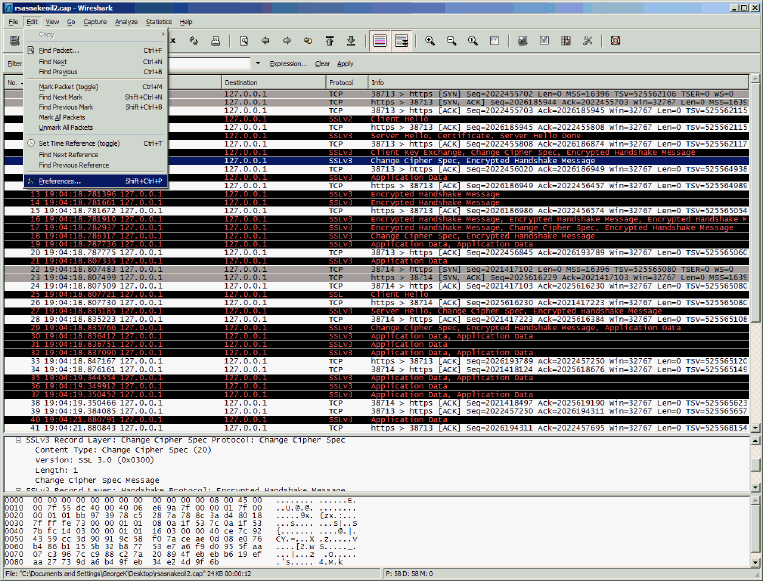Toggle auto scroll in live capture button
The height and width of the screenshot is (581, 763).
402,41
